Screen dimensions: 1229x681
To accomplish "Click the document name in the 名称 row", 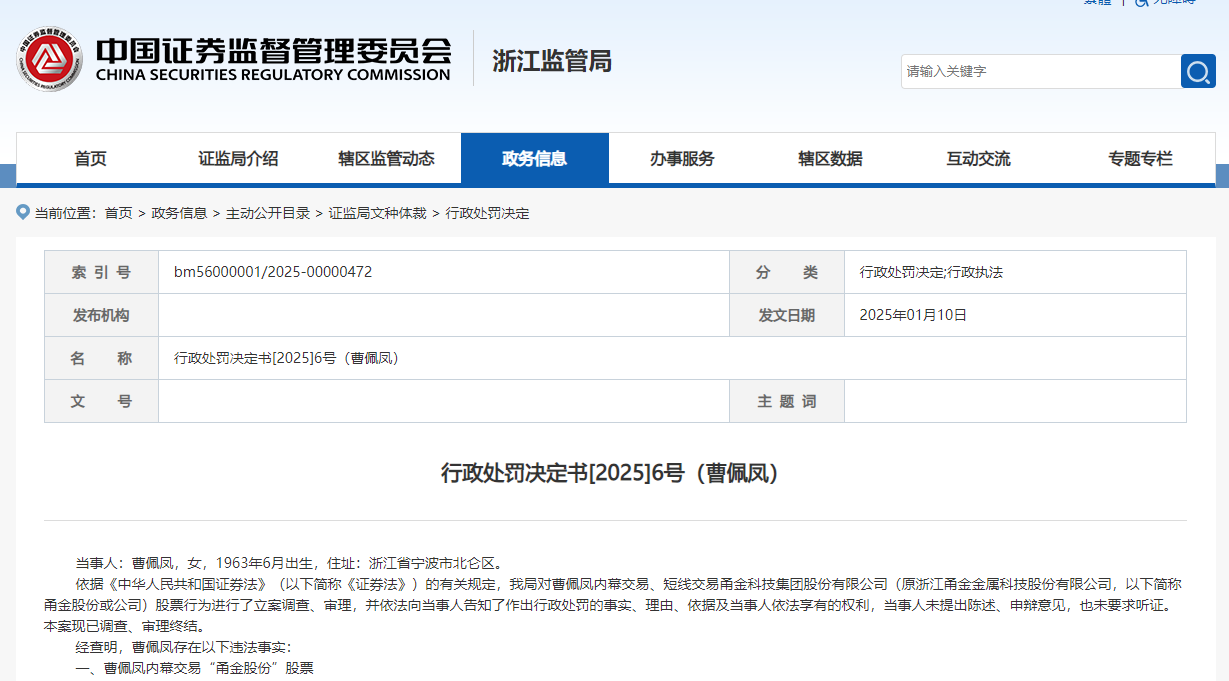I will tap(290, 358).
